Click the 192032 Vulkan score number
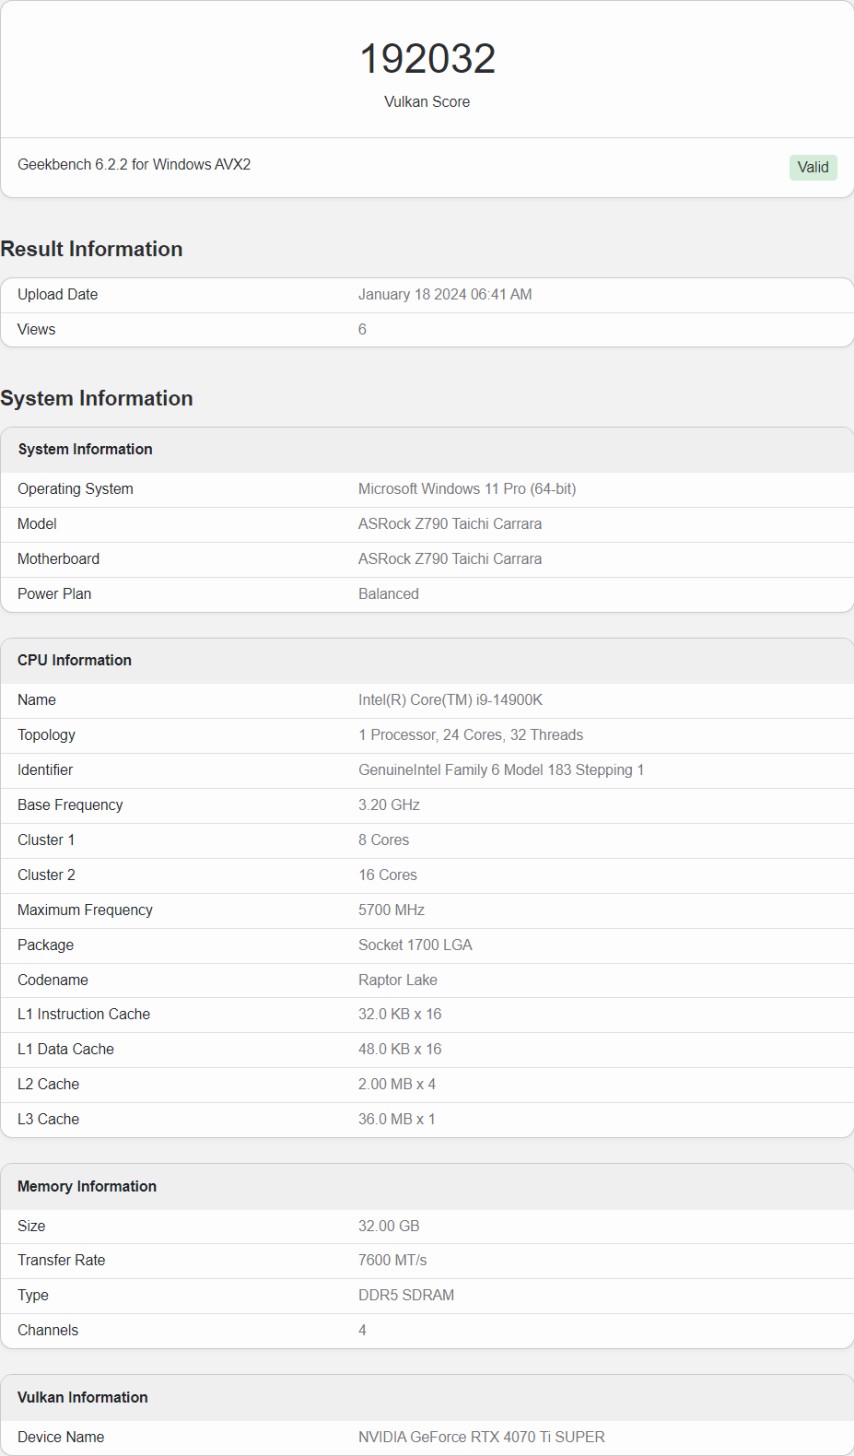854x1456 pixels. click(x=427, y=59)
